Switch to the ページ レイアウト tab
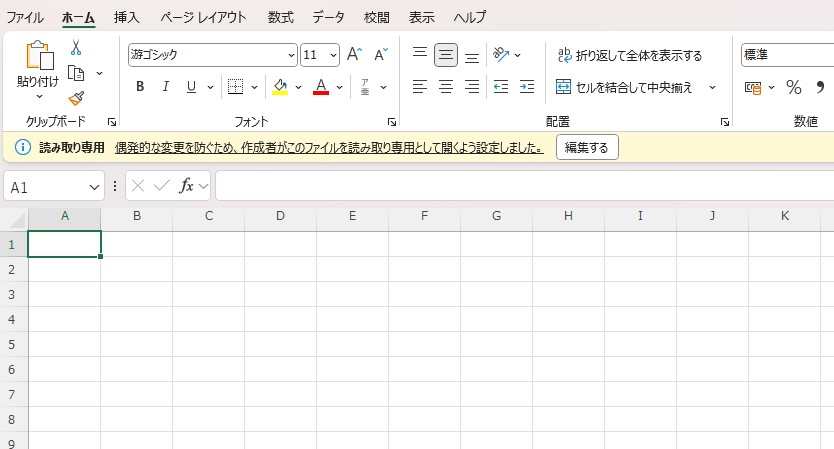Image resolution: width=834 pixels, height=449 pixels. (x=204, y=18)
